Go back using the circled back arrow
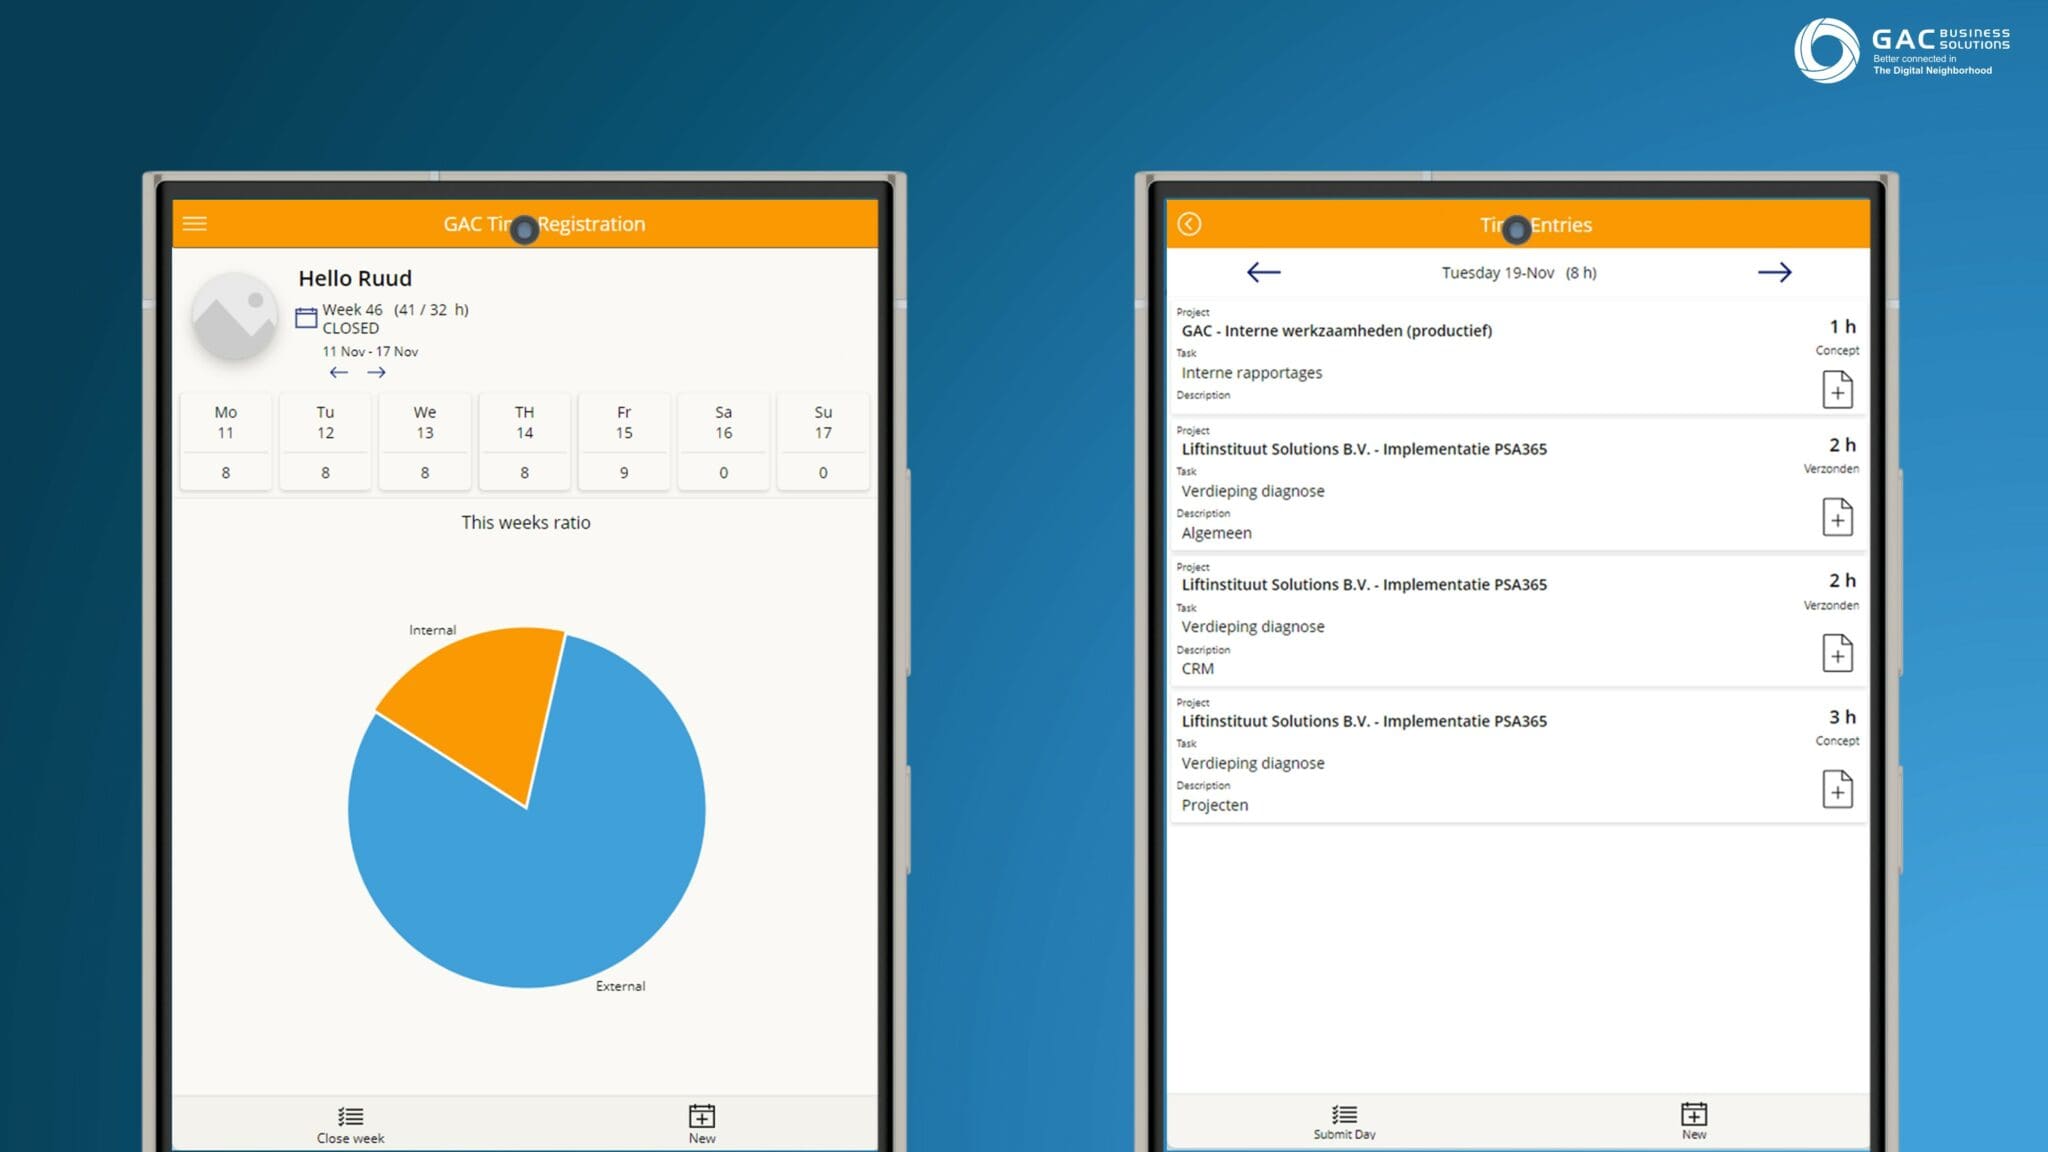This screenshot has height=1152, width=2048. (1190, 224)
